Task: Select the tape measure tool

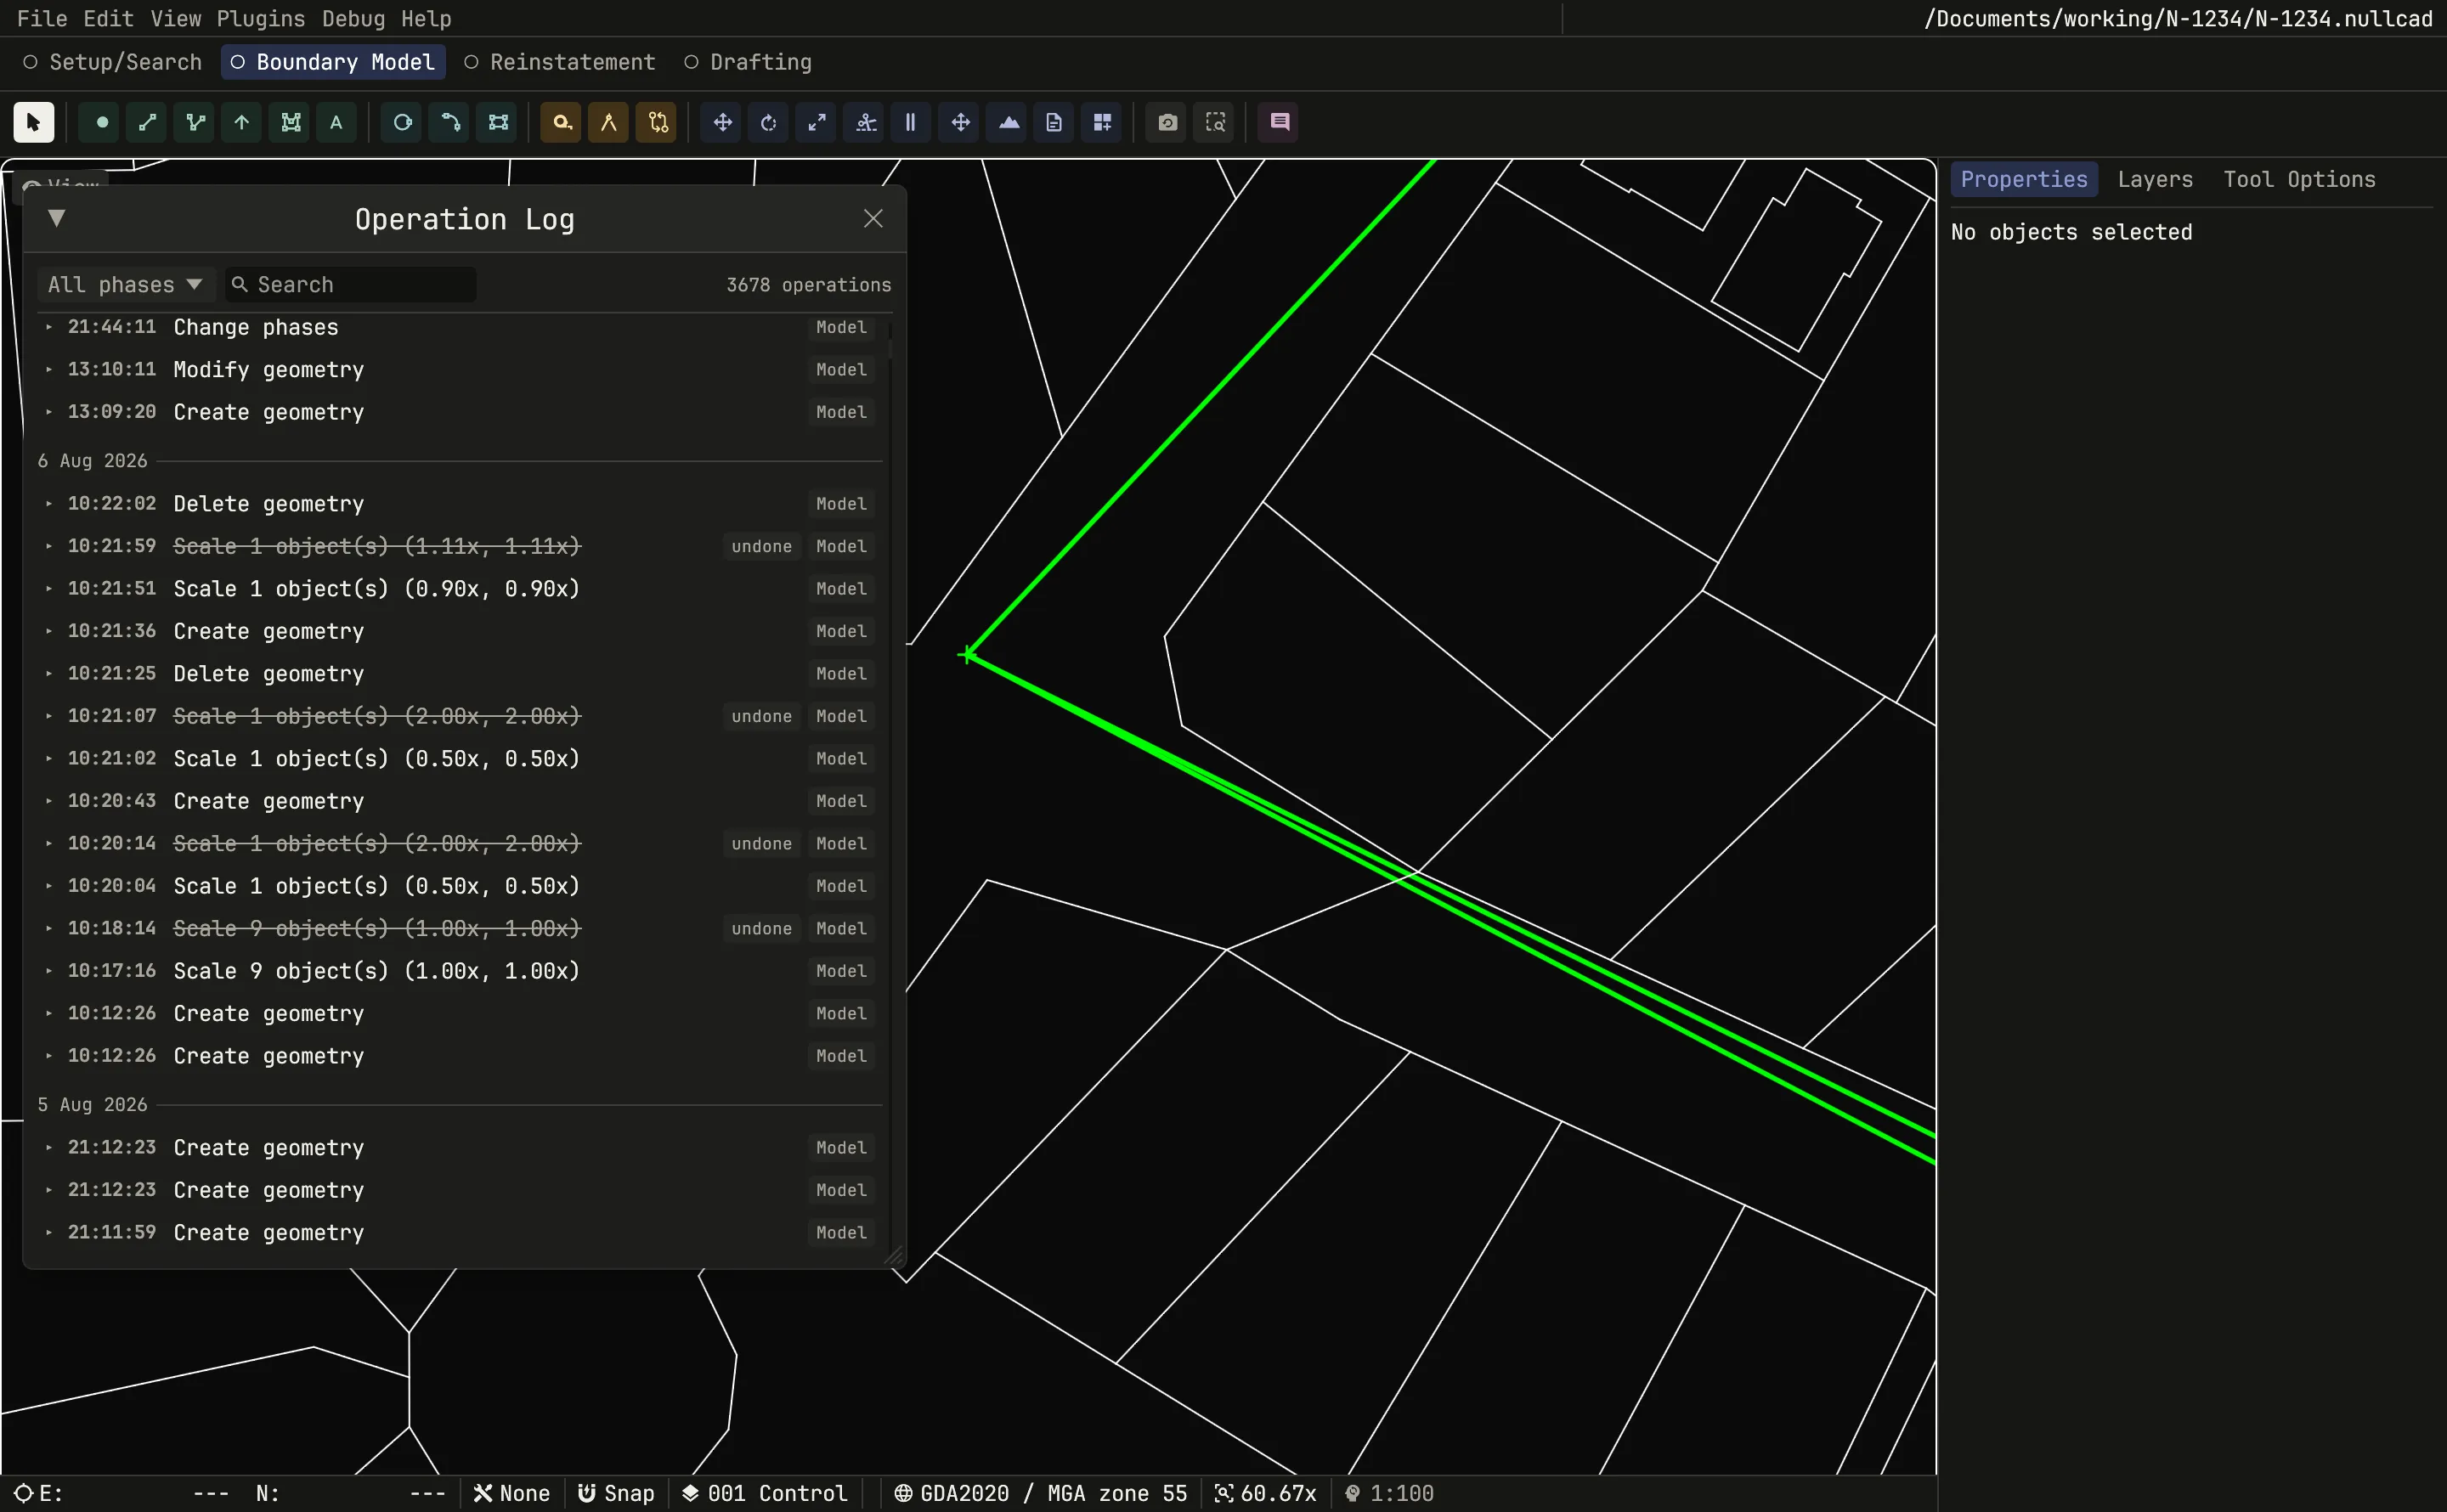Action: click(x=561, y=122)
